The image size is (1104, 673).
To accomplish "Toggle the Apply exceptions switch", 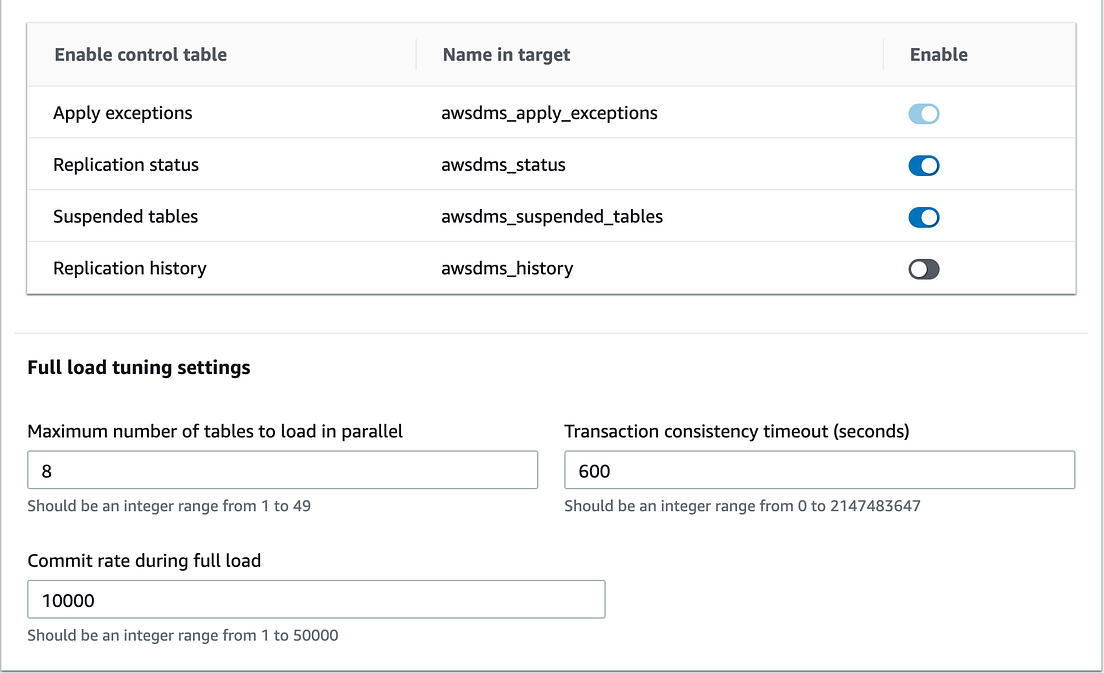I will 923,114.
